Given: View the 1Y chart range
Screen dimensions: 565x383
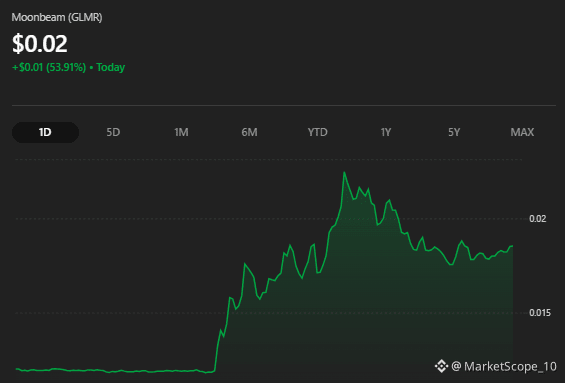Looking at the screenshot, I should click(386, 133).
